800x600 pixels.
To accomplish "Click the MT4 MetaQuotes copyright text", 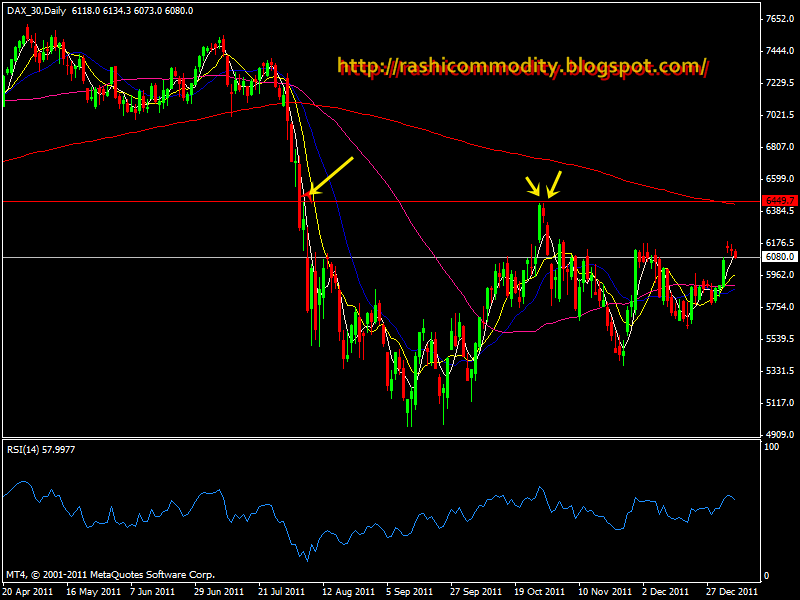I will click(x=111, y=575).
